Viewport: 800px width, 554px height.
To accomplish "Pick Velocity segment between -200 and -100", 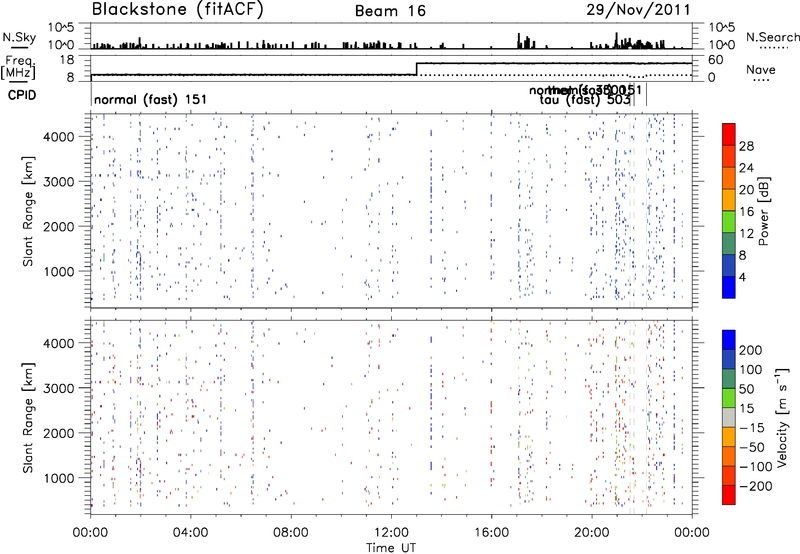I will coord(729,475).
